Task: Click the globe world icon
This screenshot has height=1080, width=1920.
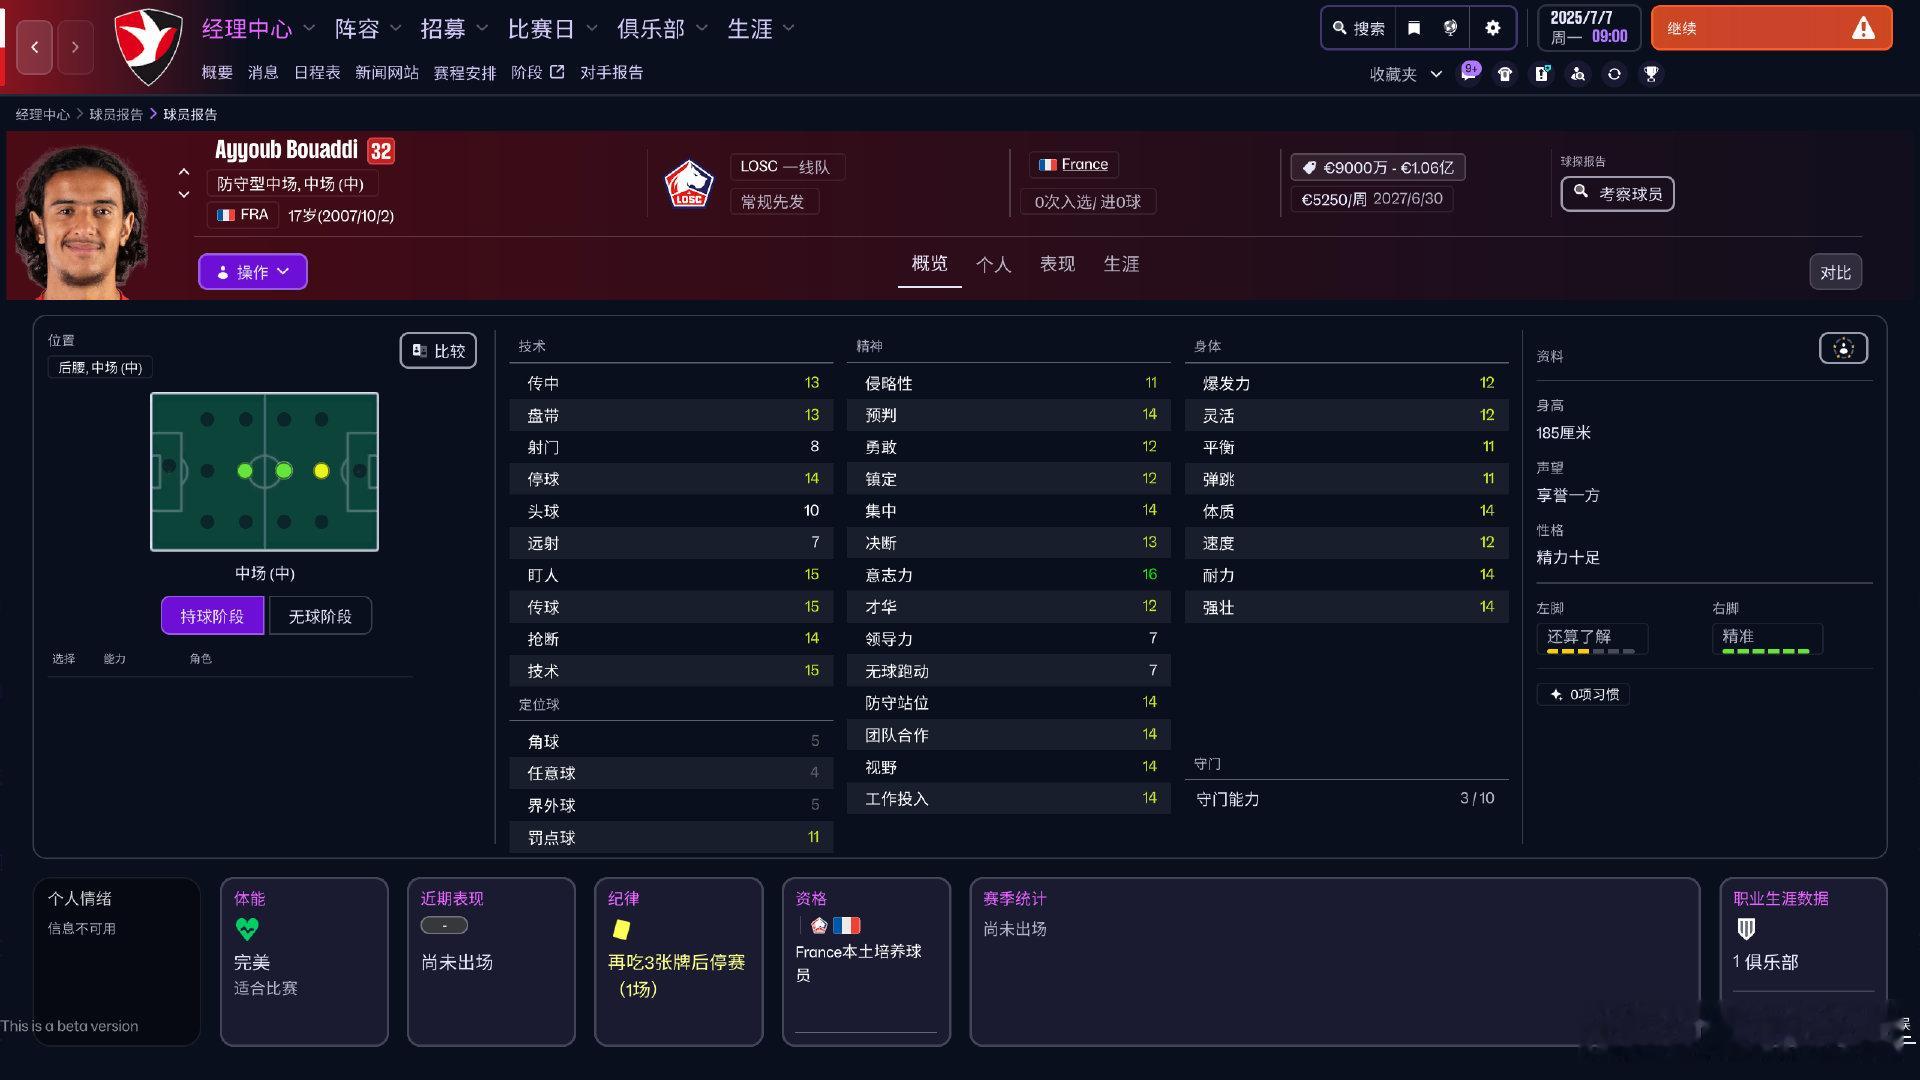Action: (1450, 28)
